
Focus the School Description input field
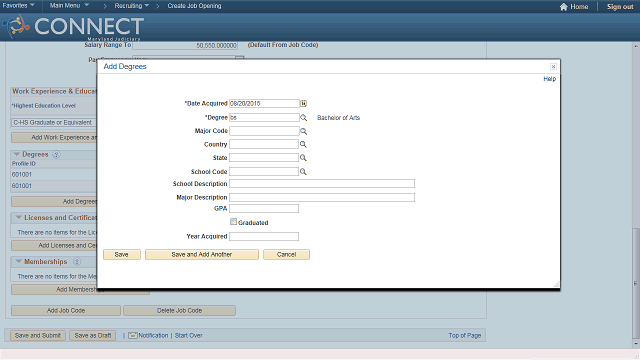(322, 184)
